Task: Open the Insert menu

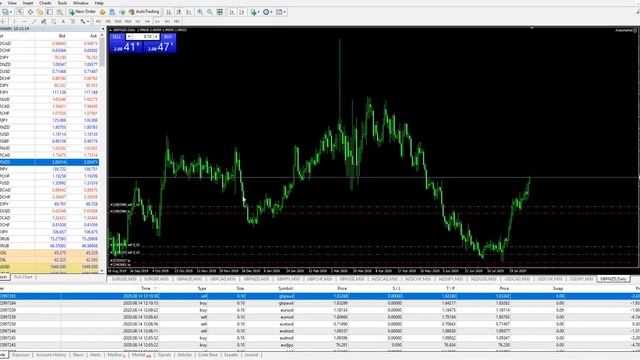Action: [x=28, y=3]
